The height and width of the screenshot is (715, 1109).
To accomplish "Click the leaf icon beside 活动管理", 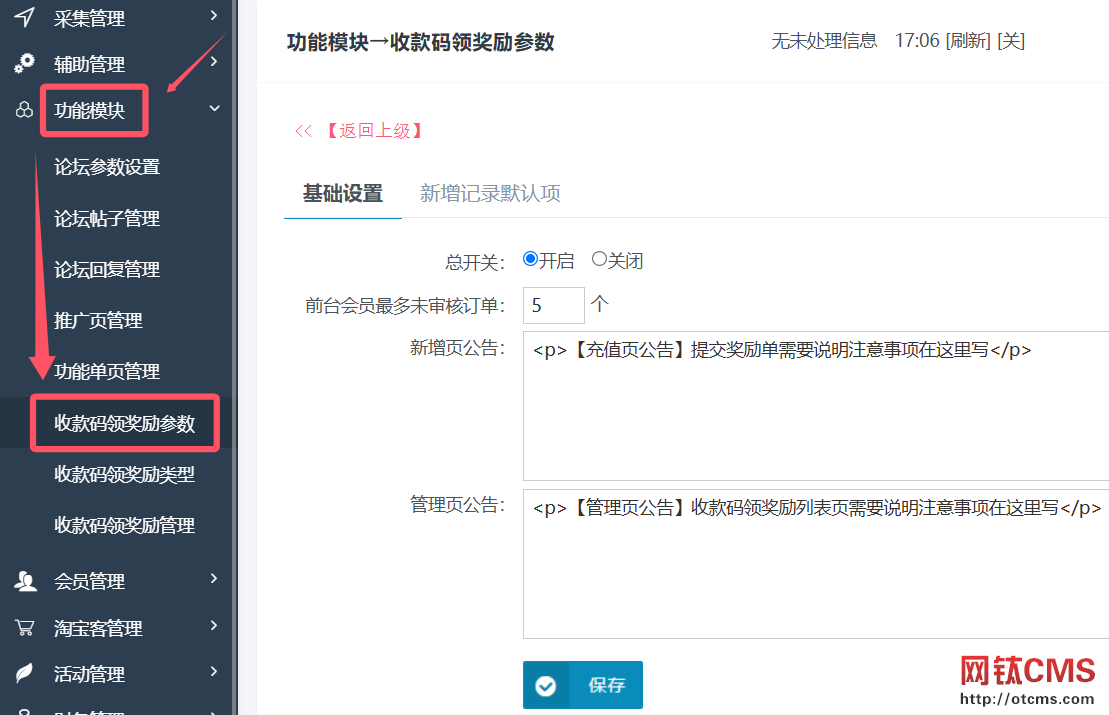I will pyautogui.click(x=24, y=674).
